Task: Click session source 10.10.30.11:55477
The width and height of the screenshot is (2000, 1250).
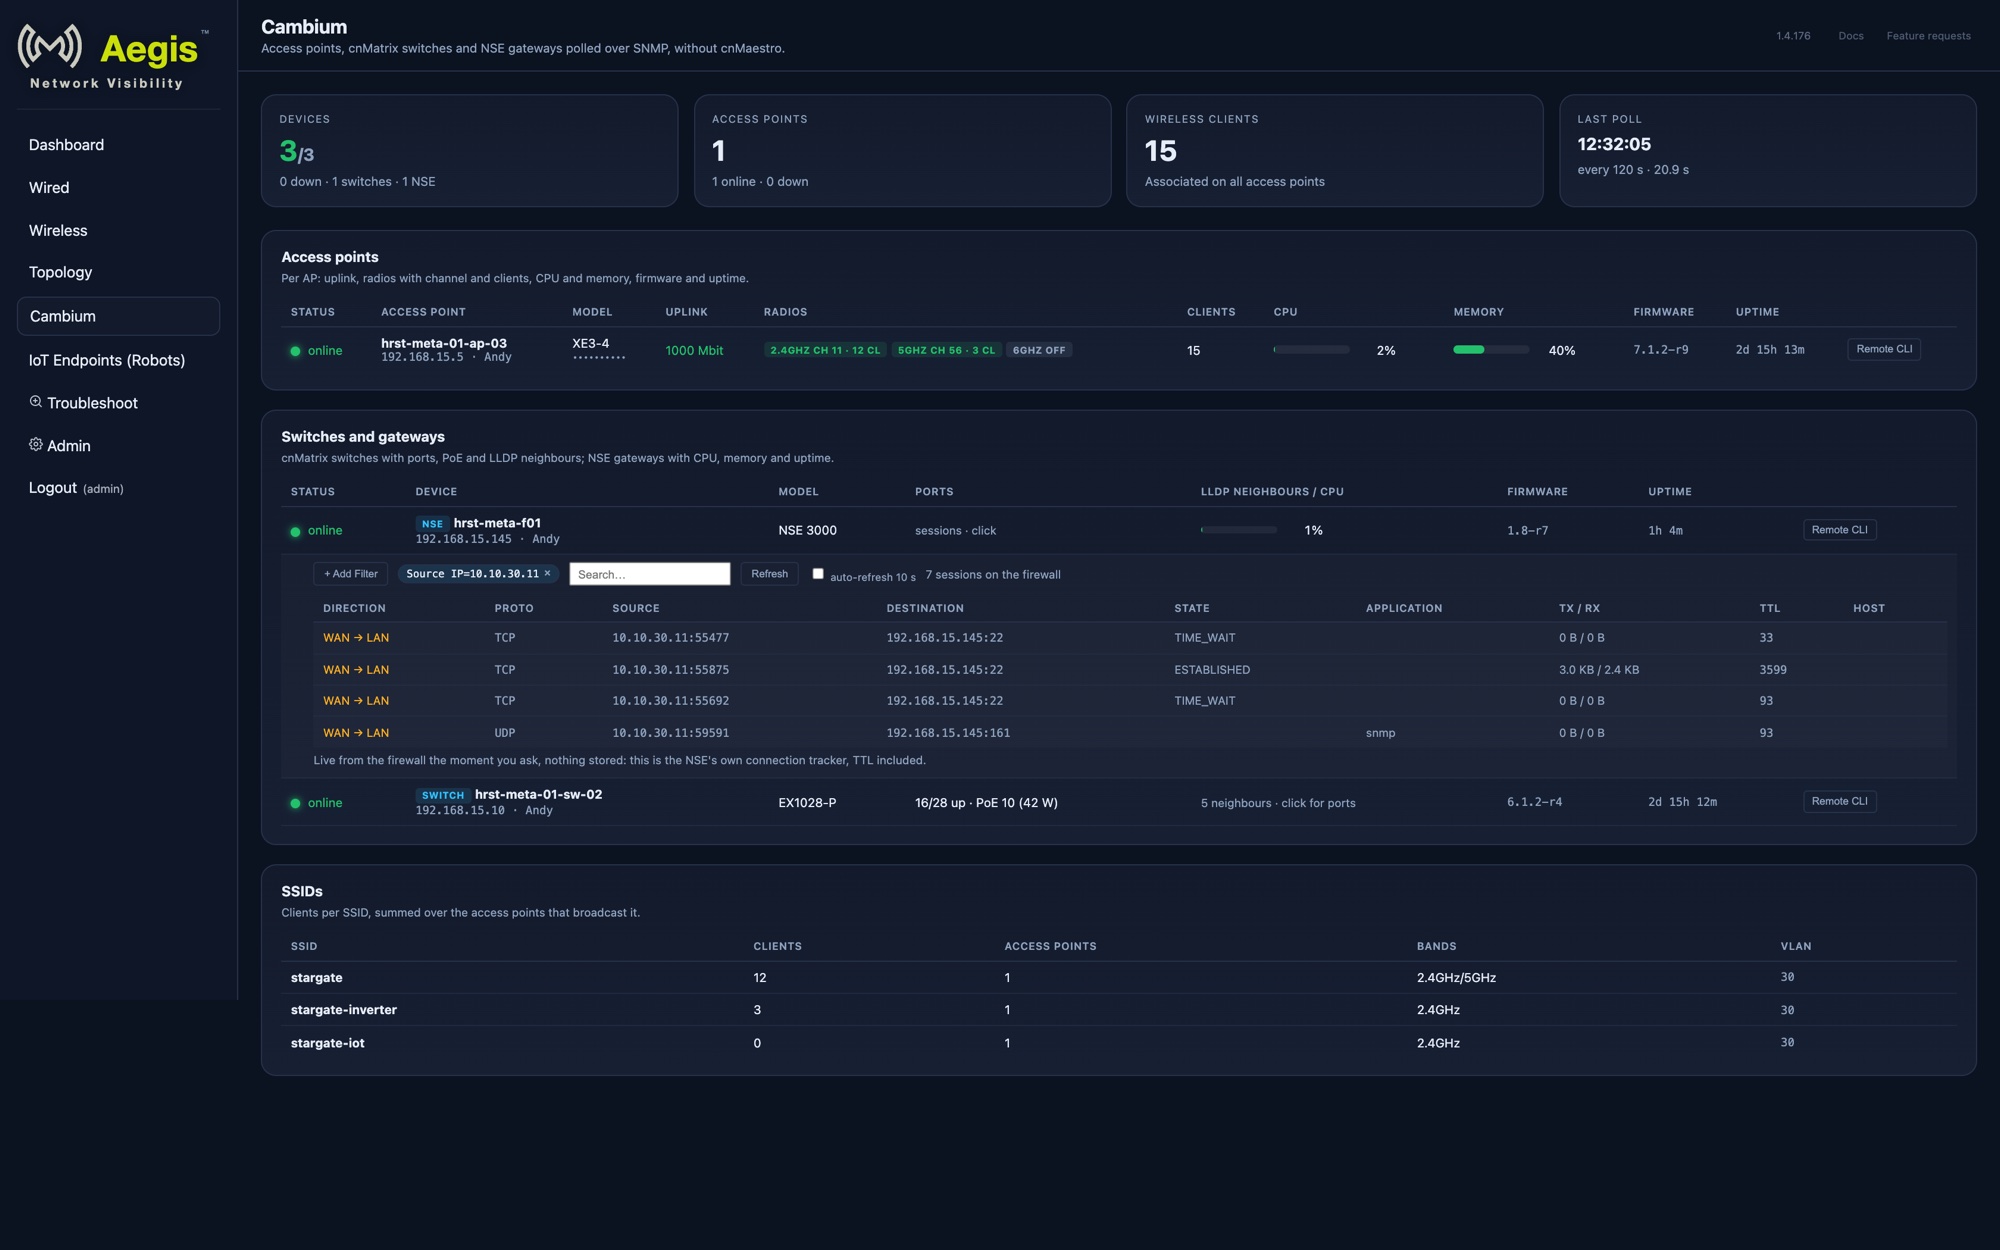Action: tap(670, 638)
